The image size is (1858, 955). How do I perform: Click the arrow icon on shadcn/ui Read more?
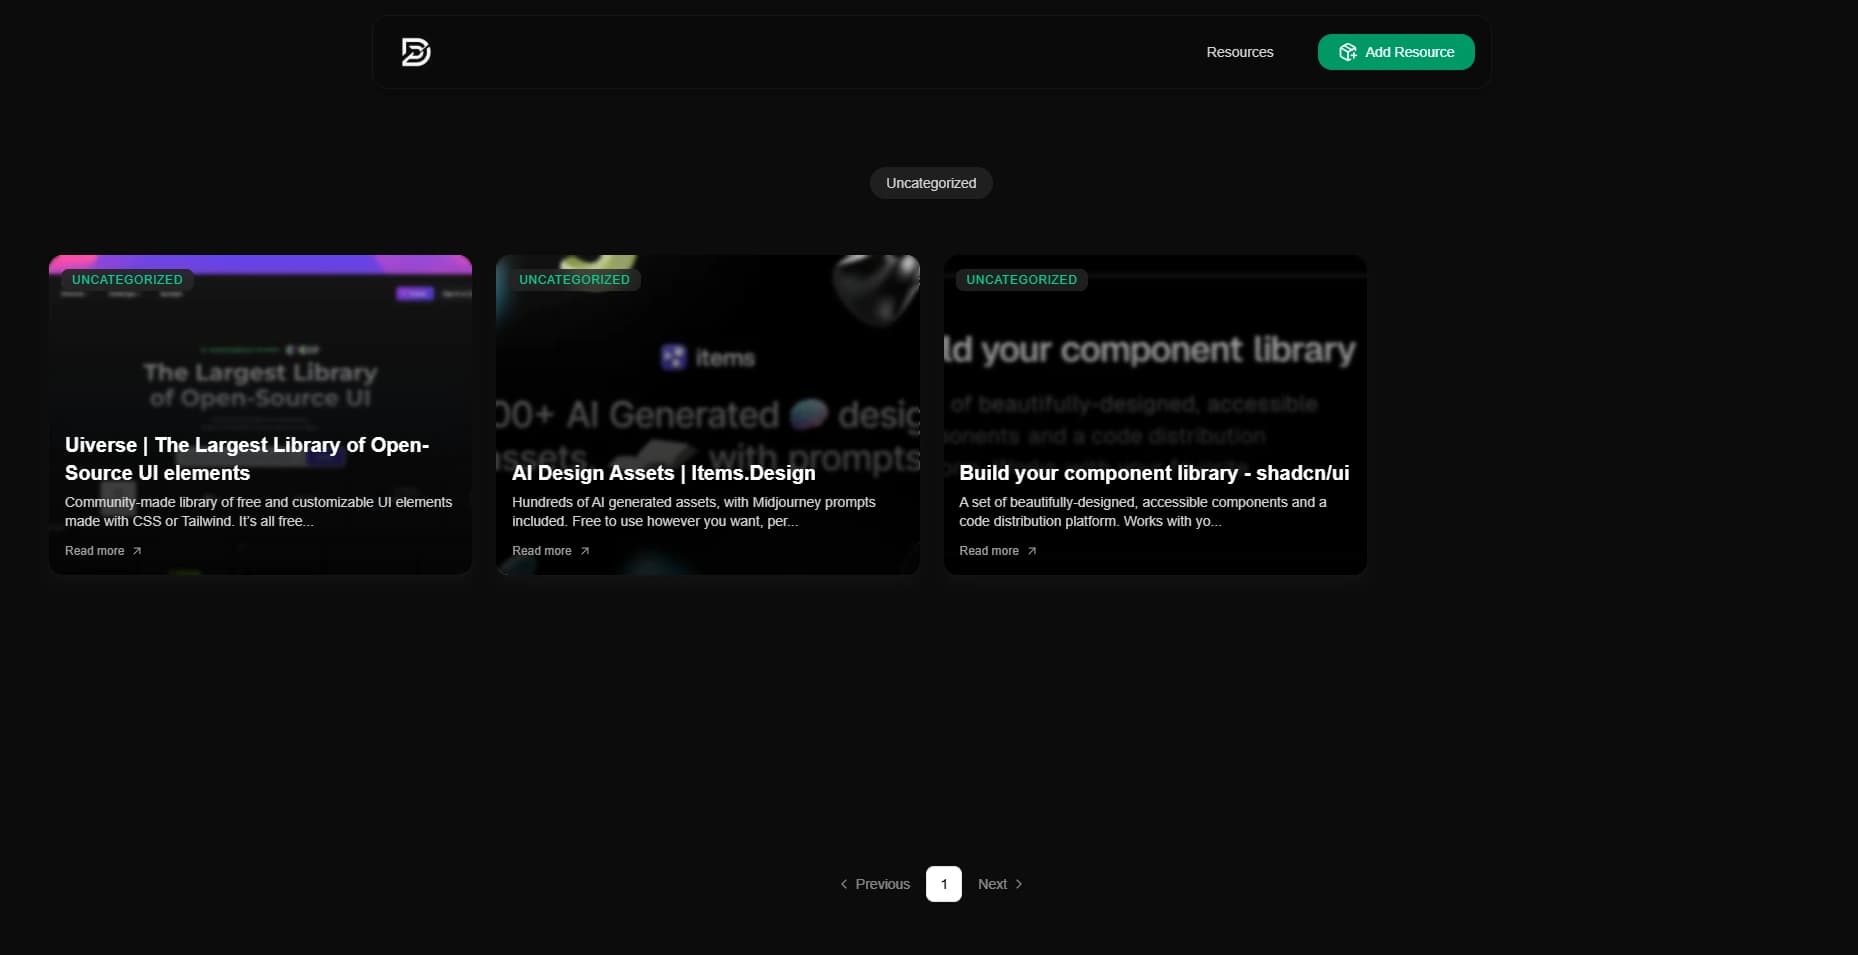(1031, 551)
